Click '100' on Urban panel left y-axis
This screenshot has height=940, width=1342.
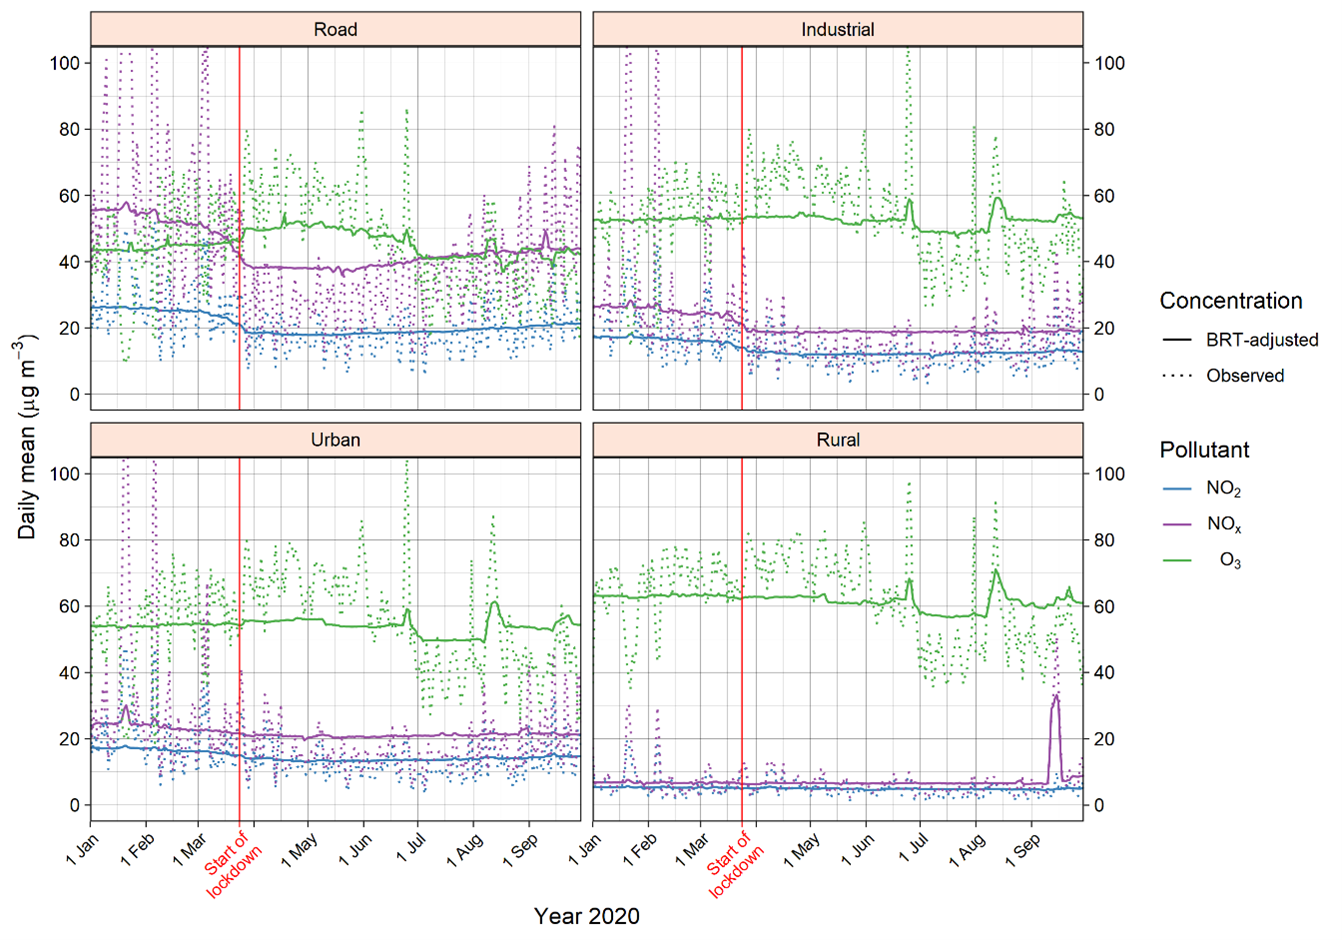coord(64,474)
